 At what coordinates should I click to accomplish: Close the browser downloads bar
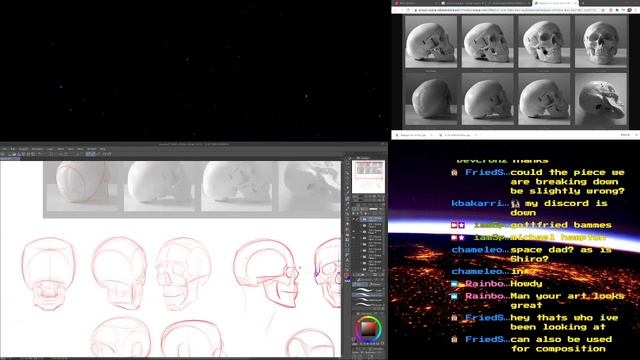[637, 135]
